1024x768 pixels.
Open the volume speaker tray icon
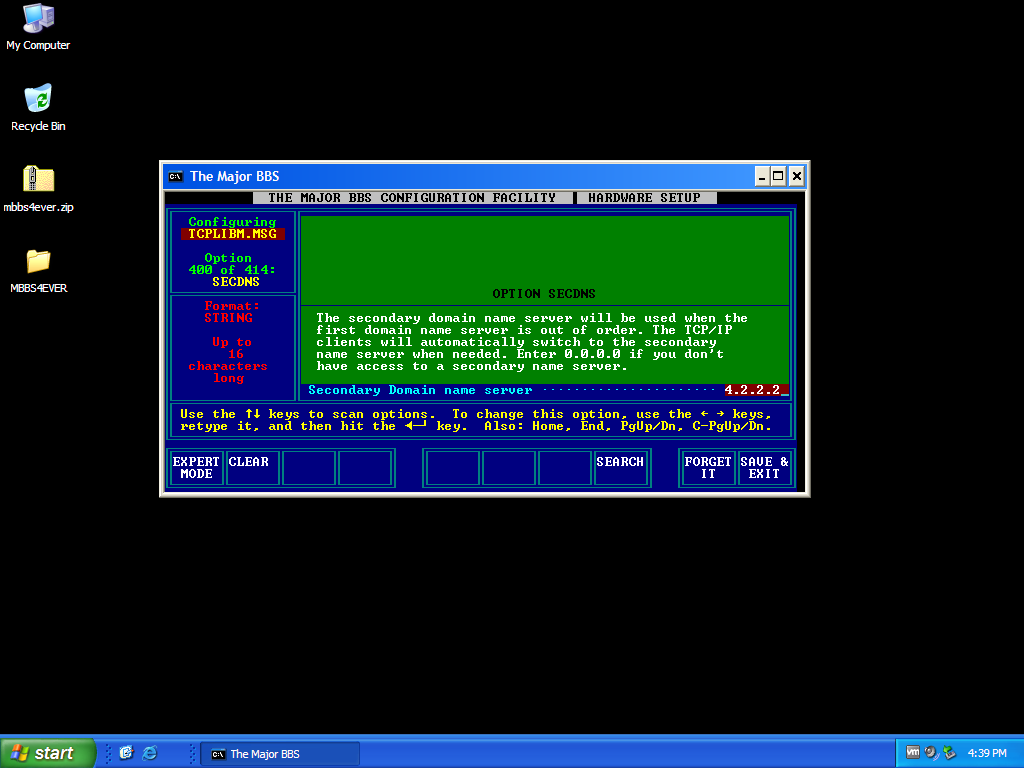930,753
